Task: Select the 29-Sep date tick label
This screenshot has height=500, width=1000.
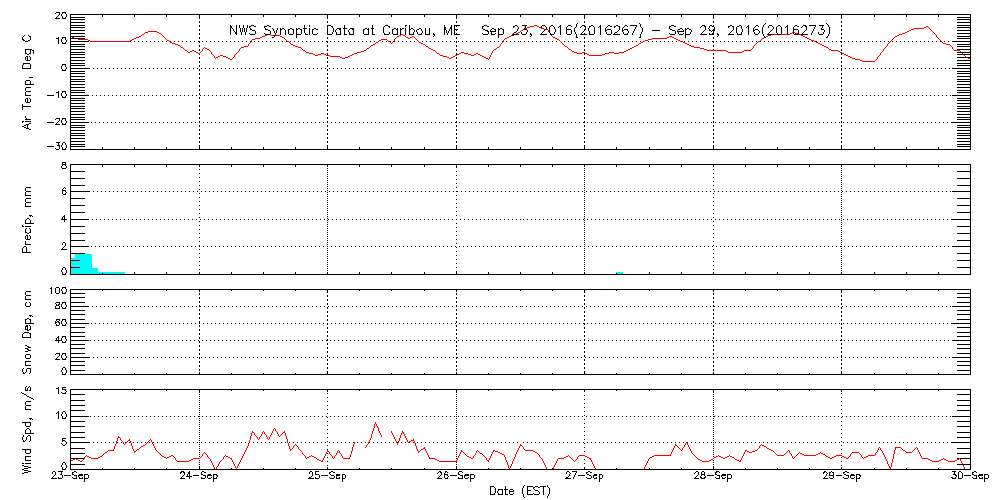Action: pyautogui.click(x=841, y=477)
